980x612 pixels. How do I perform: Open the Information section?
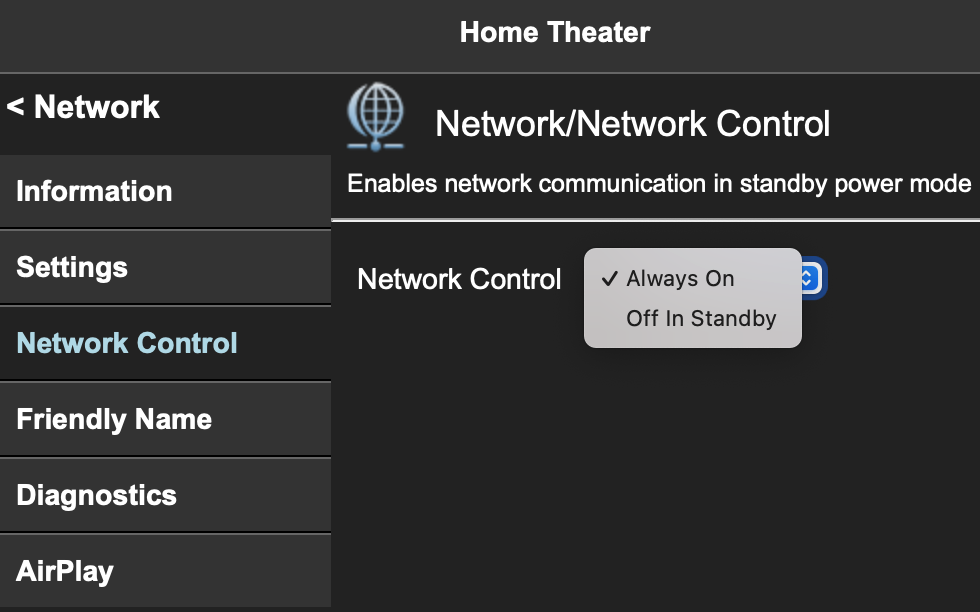pyautogui.click(x=94, y=191)
